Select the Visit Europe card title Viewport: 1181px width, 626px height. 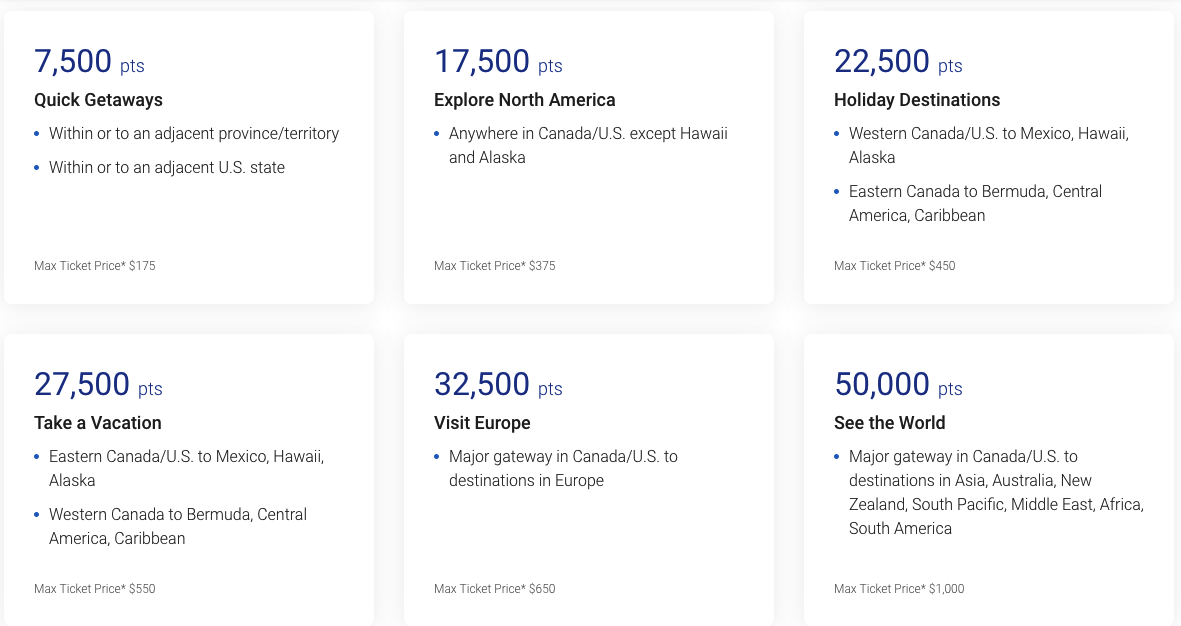[482, 423]
